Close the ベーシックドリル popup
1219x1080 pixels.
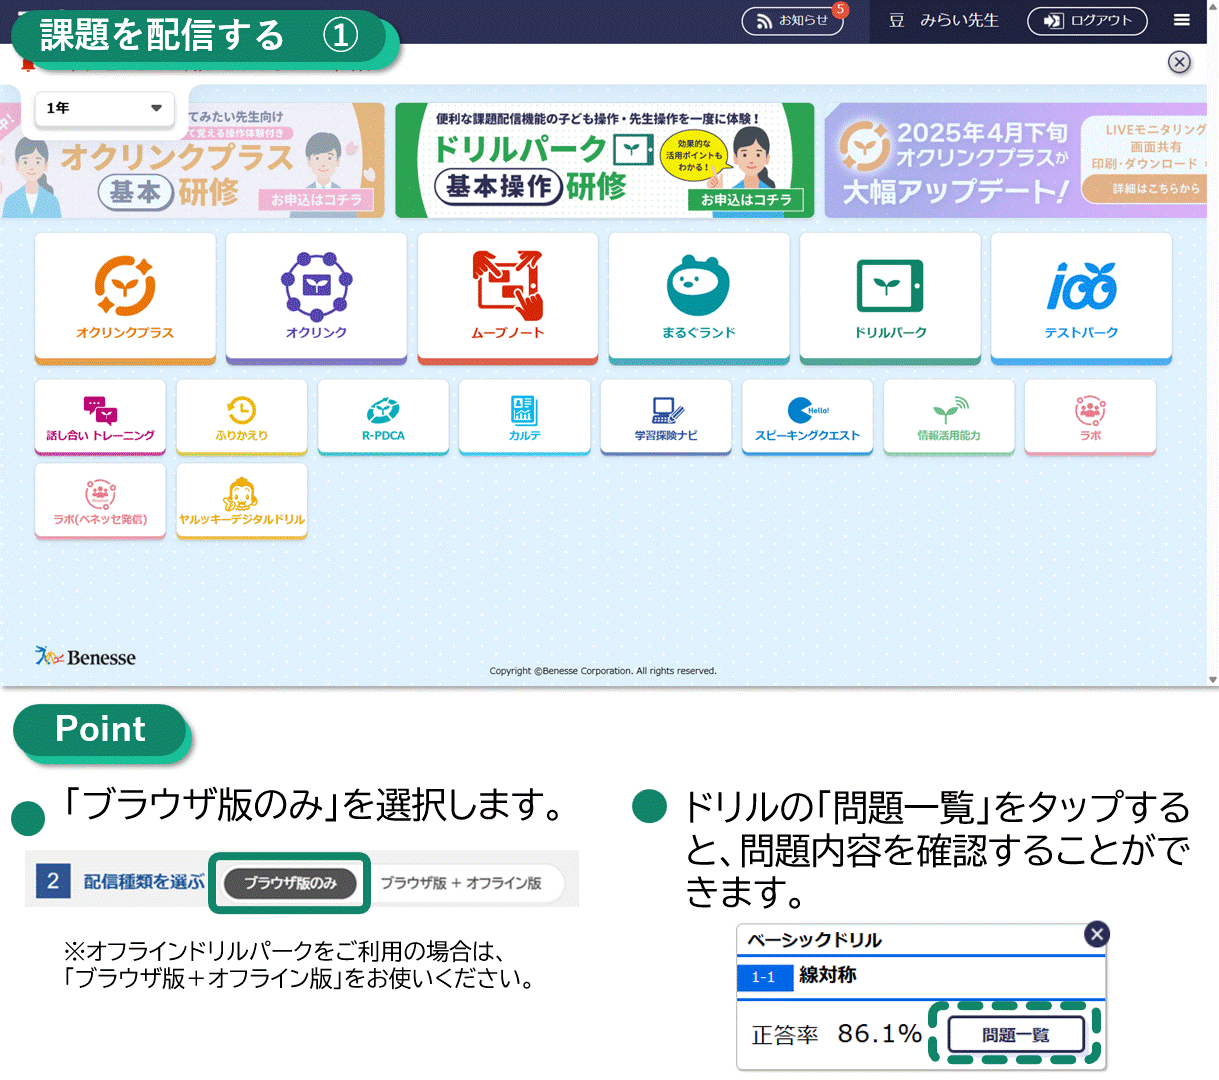pyautogui.click(x=1097, y=934)
